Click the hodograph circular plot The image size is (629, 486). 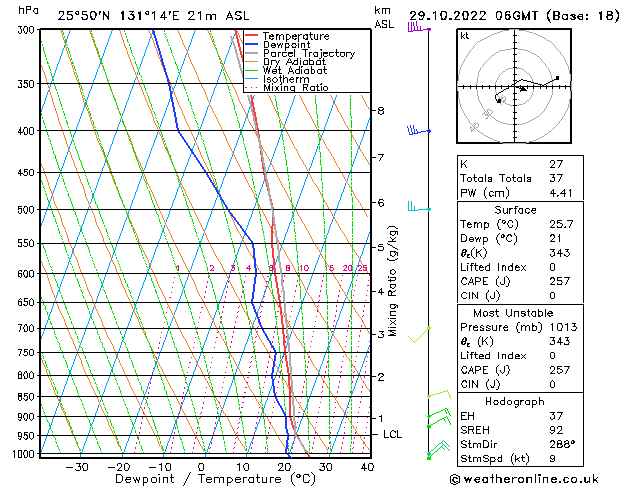(x=517, y=87)
